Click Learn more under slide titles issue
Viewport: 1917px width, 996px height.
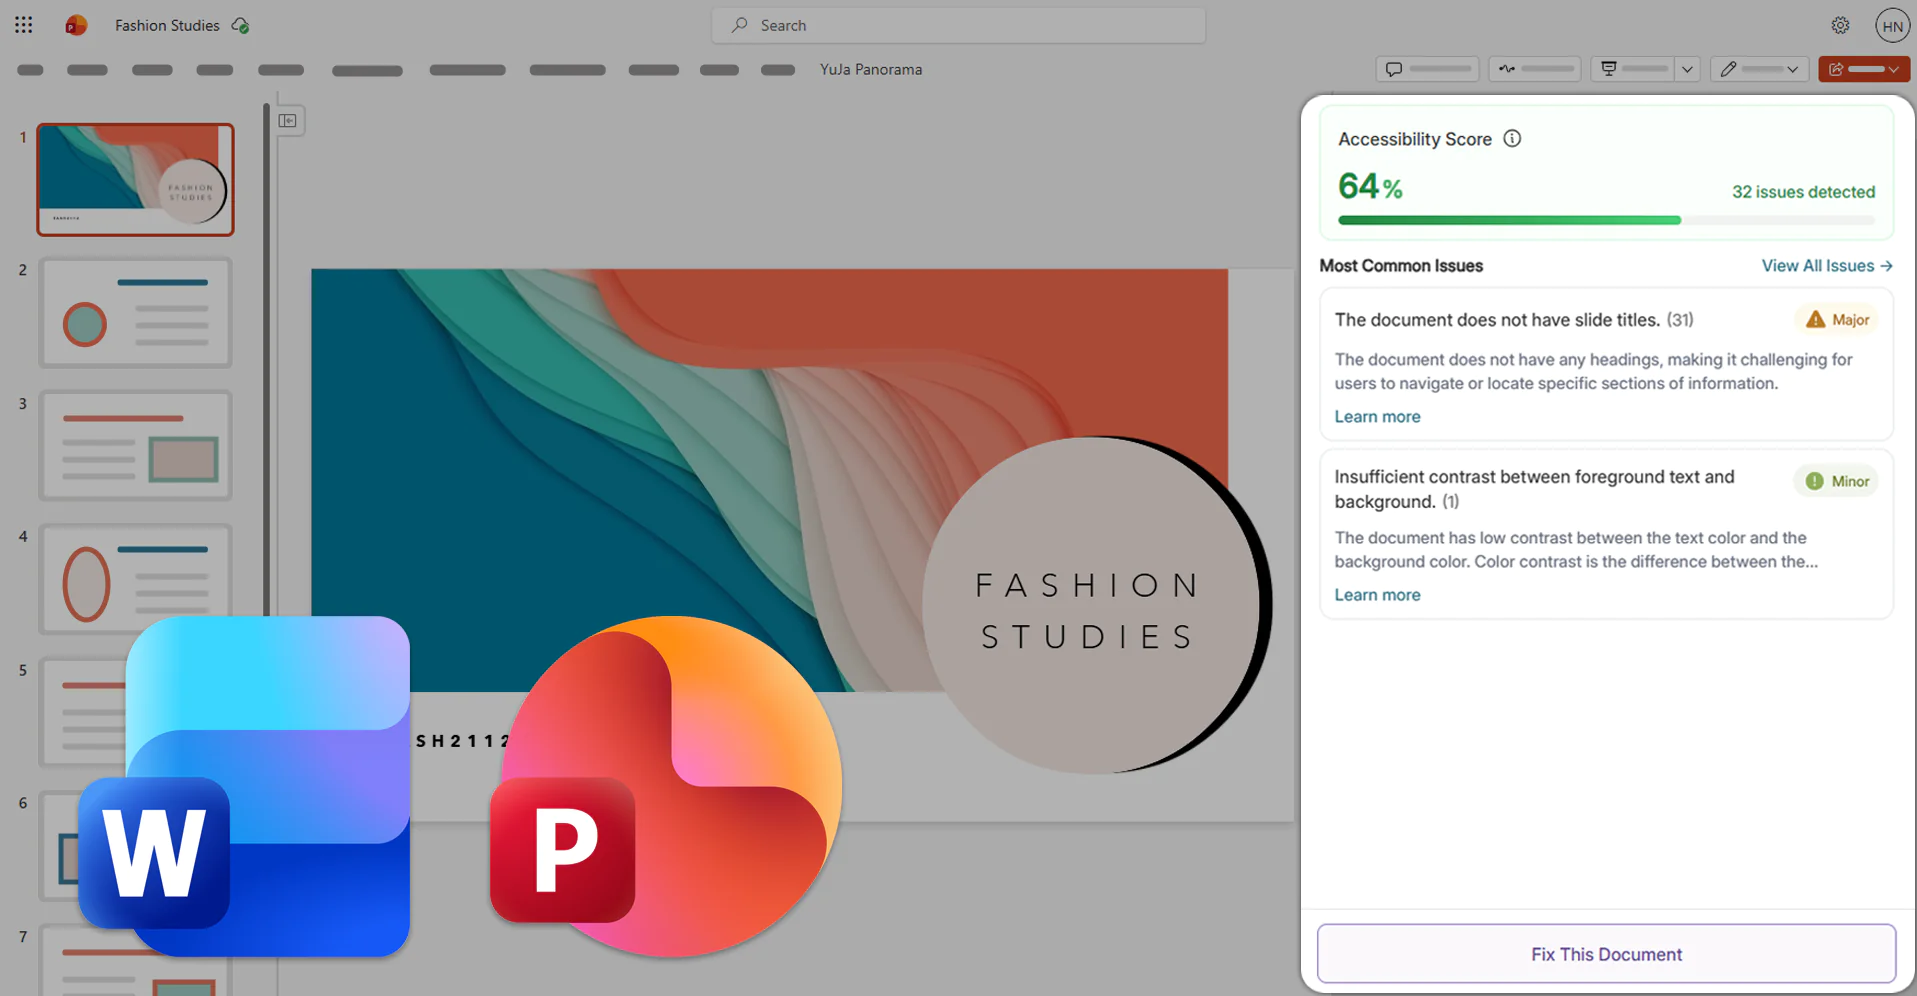point(1377,417)
